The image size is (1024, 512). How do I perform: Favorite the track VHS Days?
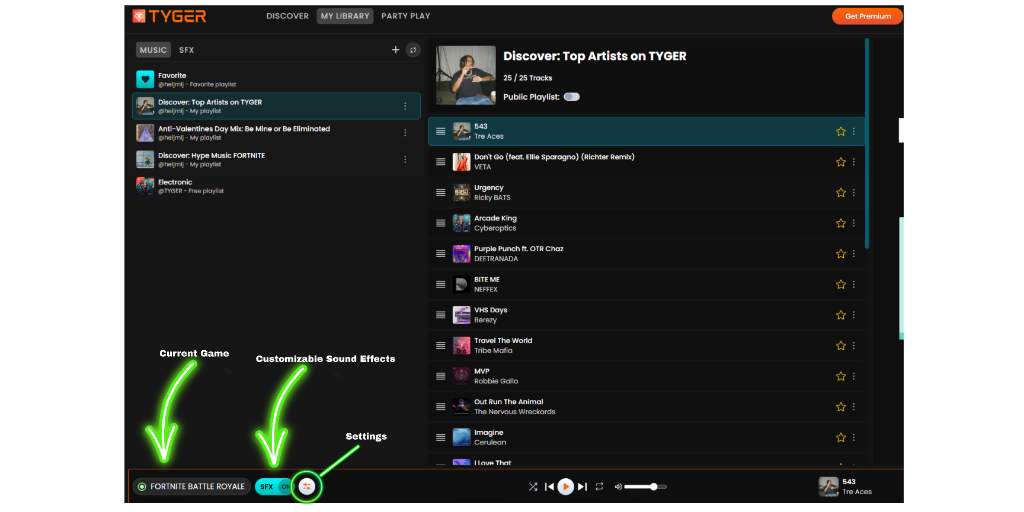pyautogui.click(x=840, y=315)
